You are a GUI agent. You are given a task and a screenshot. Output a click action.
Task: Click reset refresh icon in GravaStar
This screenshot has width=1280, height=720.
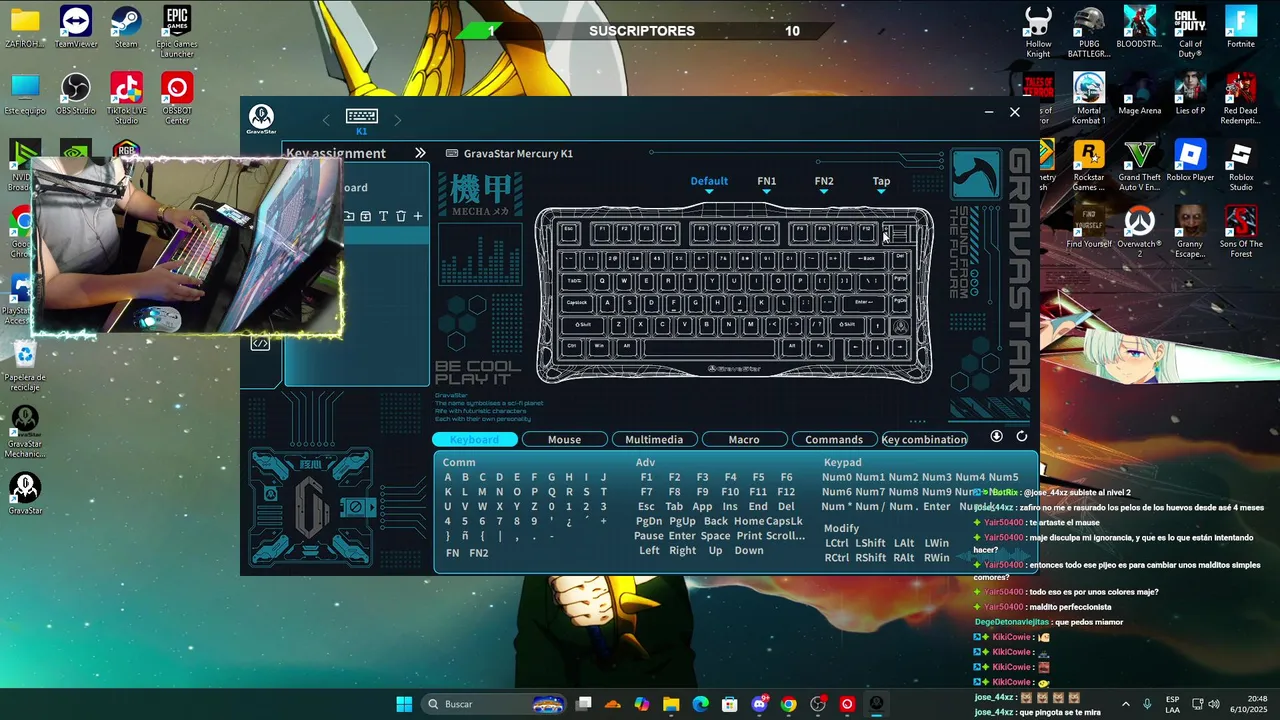tap(1022, 436)
